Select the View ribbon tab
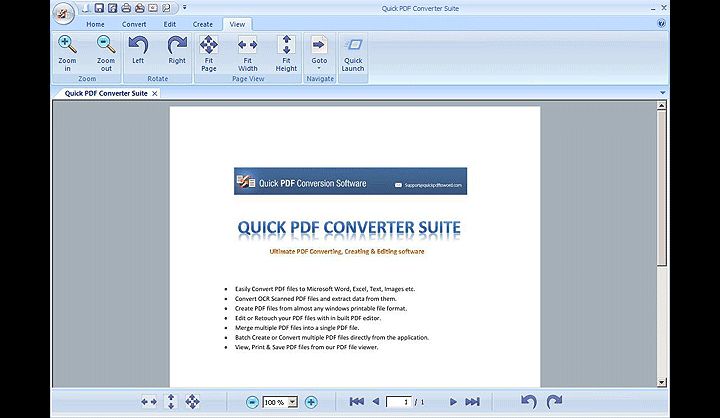 click(x=237, y=24)
